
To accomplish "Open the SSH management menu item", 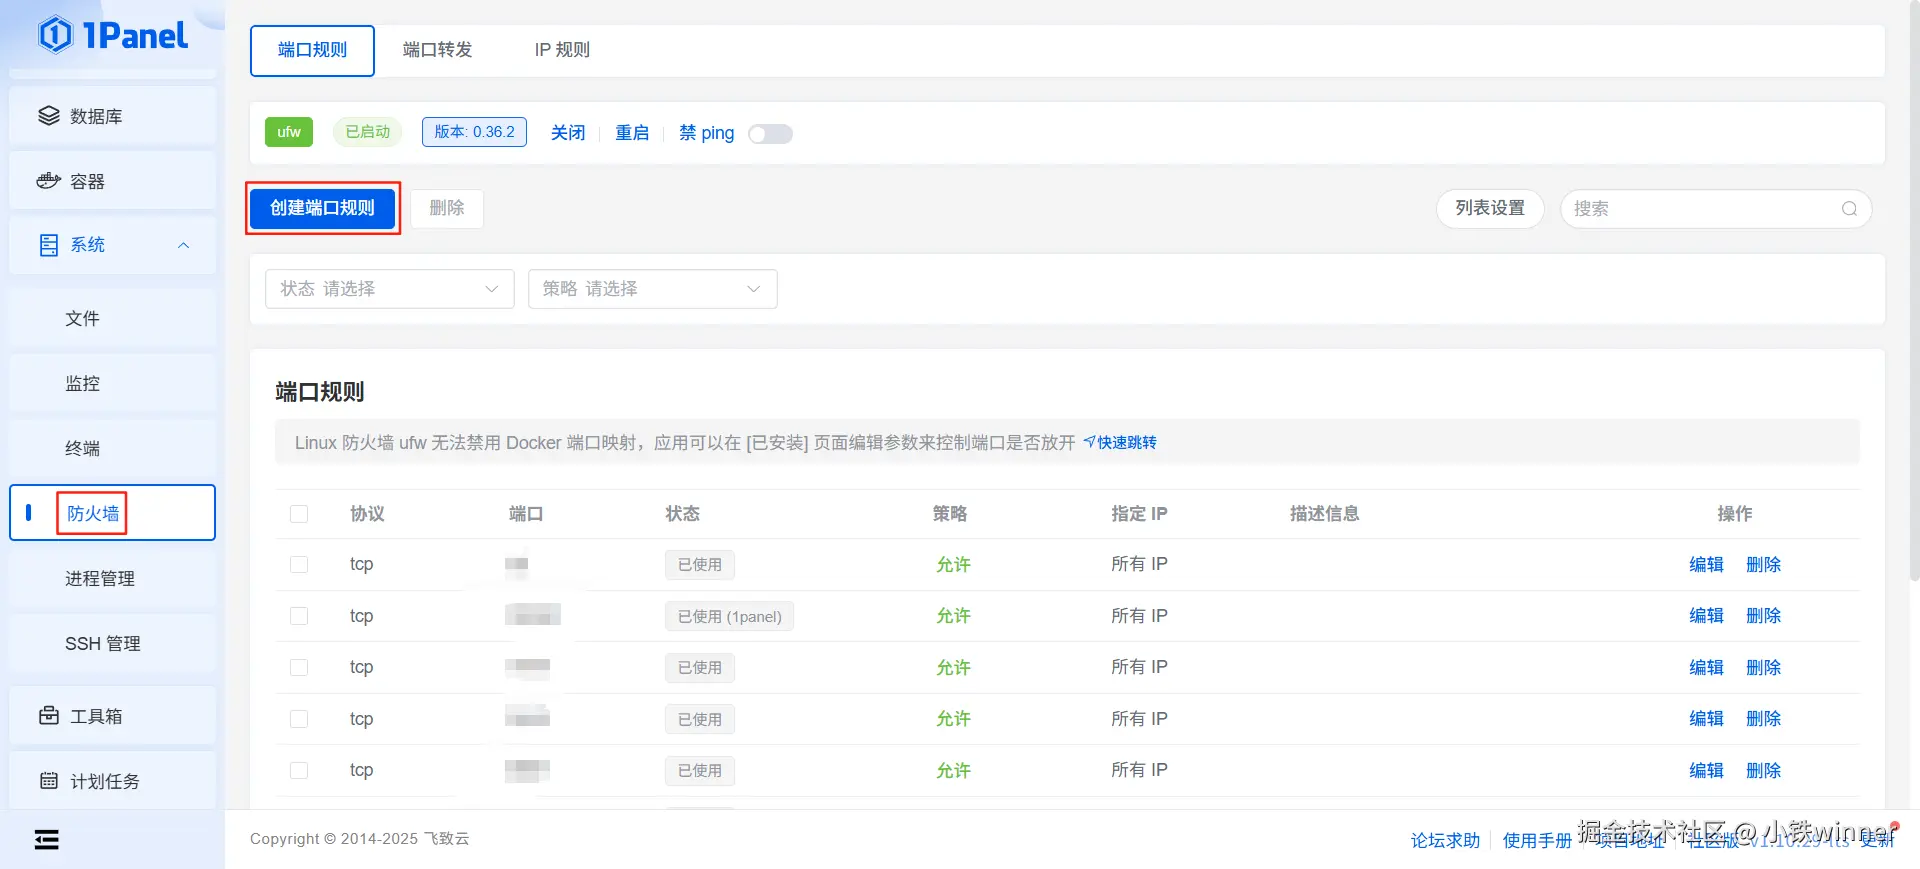I will 113,643.
